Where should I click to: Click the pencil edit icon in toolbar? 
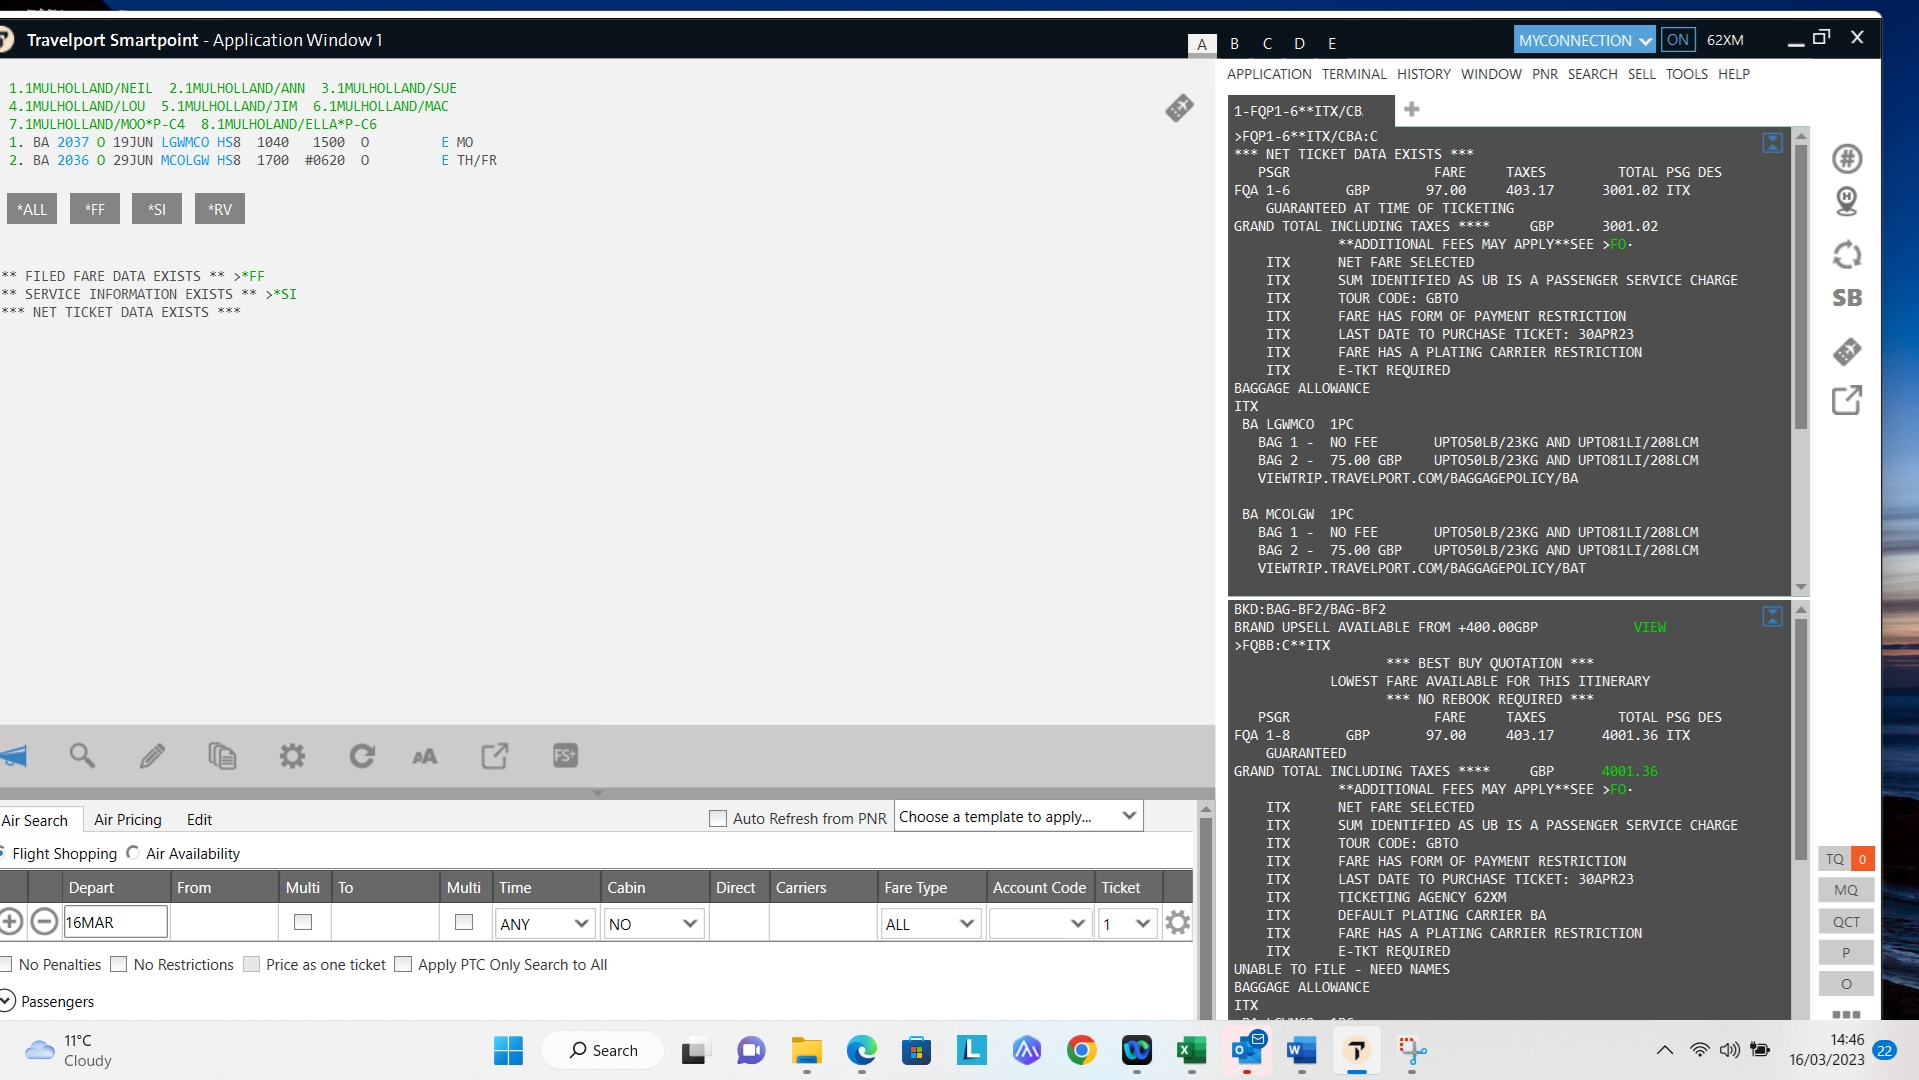click(152, 756)
